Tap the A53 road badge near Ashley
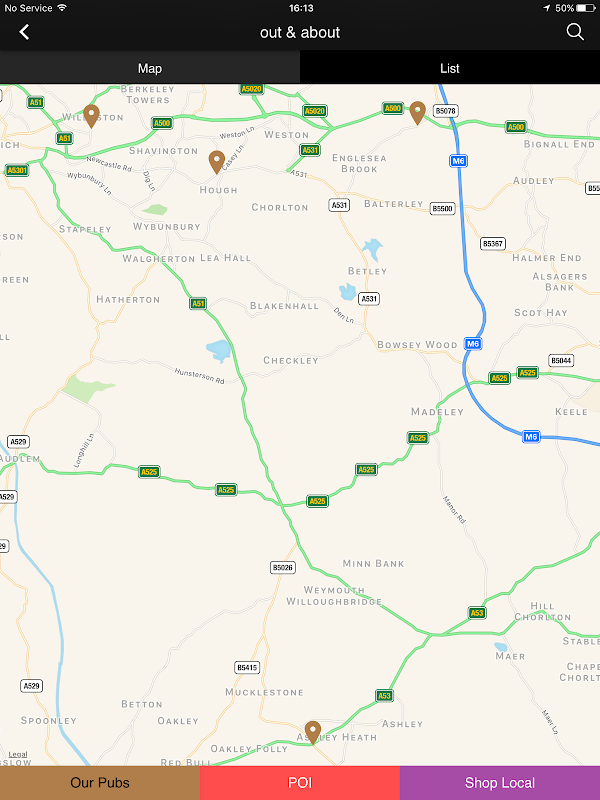 point(384,695)
